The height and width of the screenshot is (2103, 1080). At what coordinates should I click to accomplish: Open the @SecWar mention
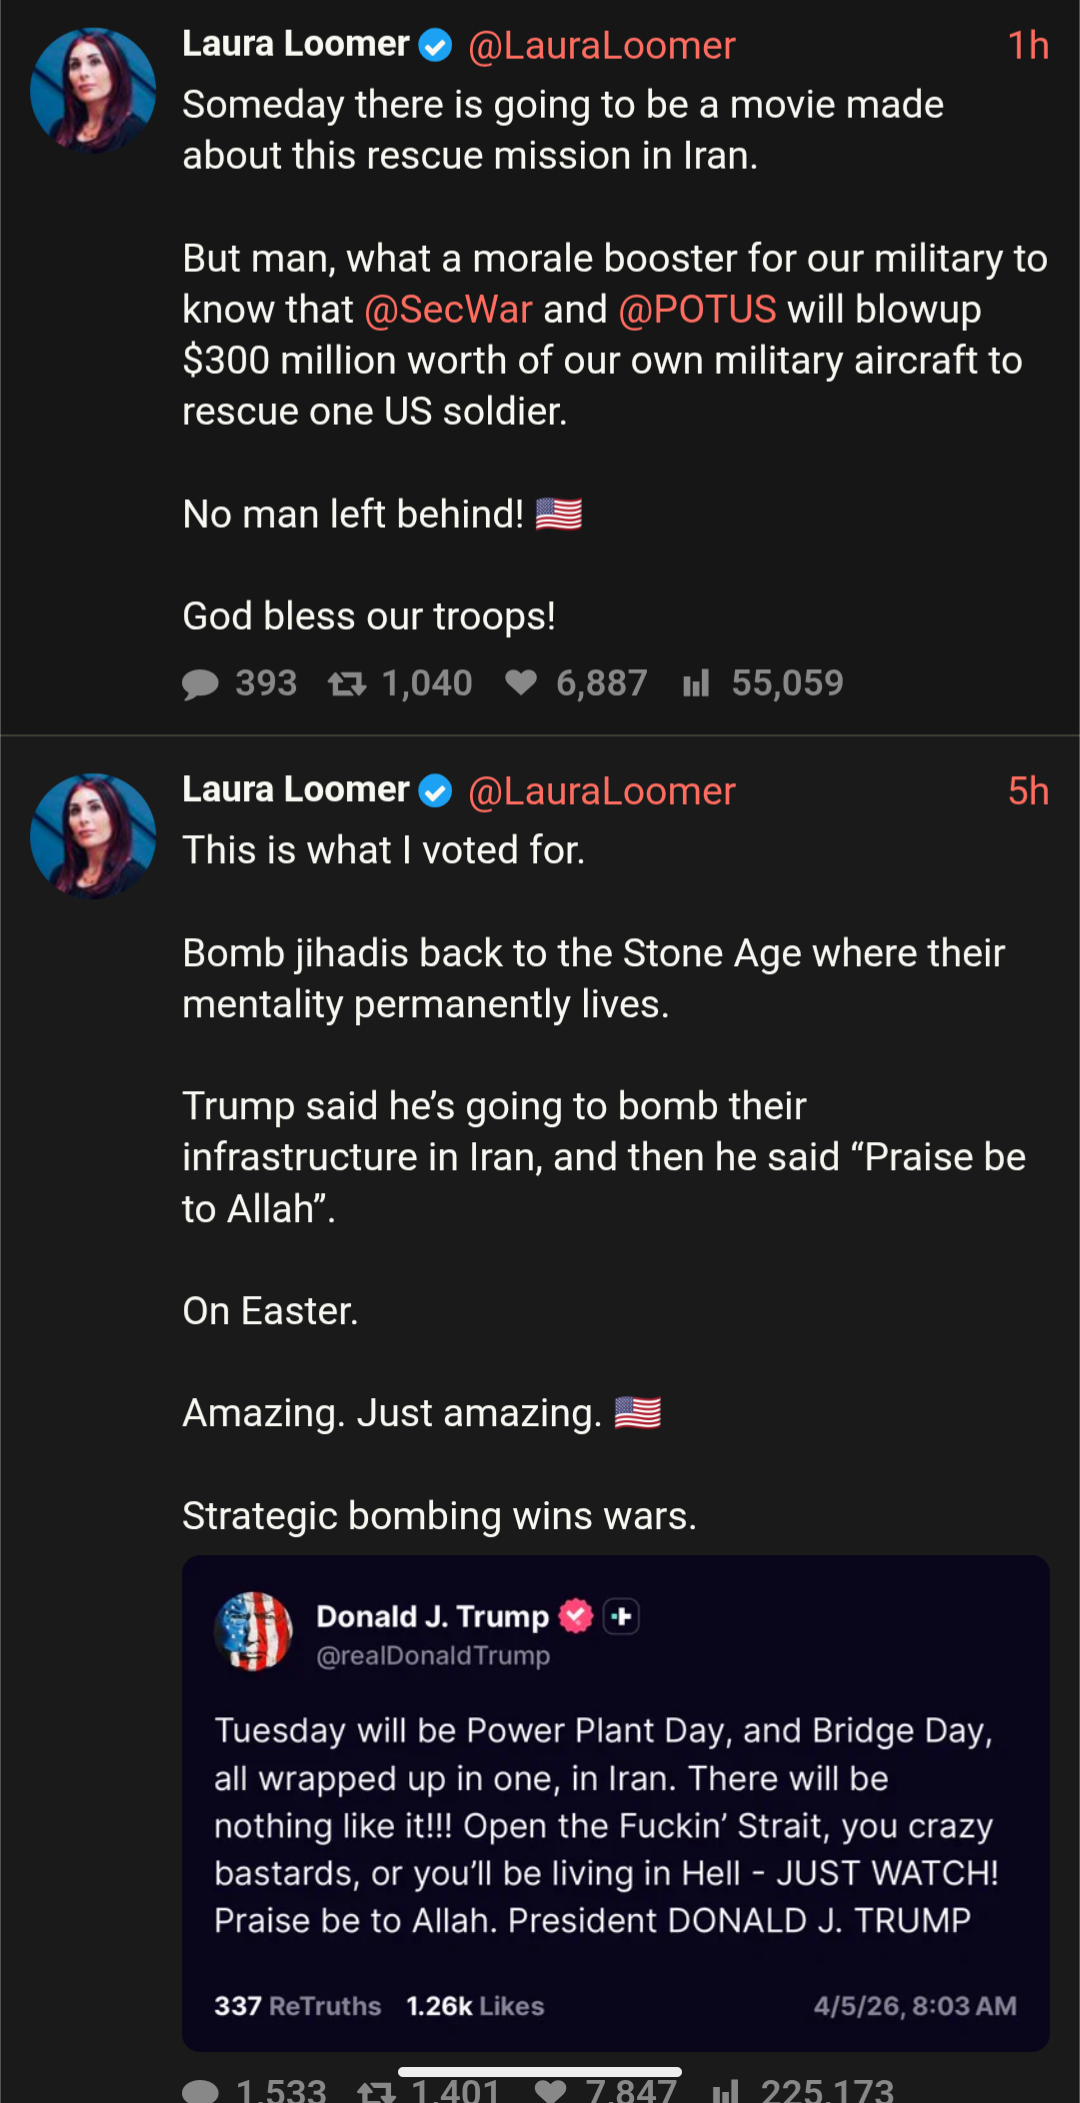point(448,310)
